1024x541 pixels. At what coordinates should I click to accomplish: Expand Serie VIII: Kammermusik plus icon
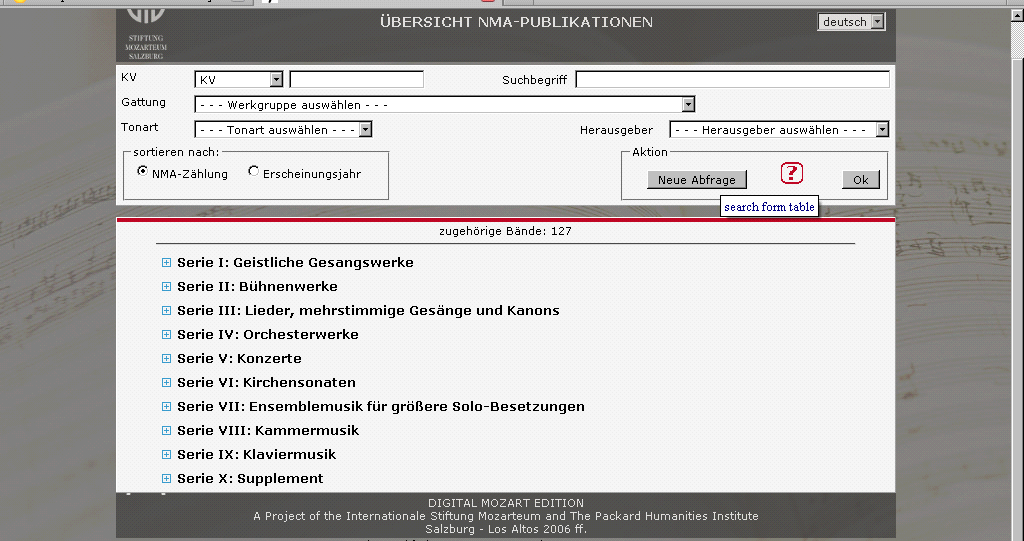click(x=167, y=431)
